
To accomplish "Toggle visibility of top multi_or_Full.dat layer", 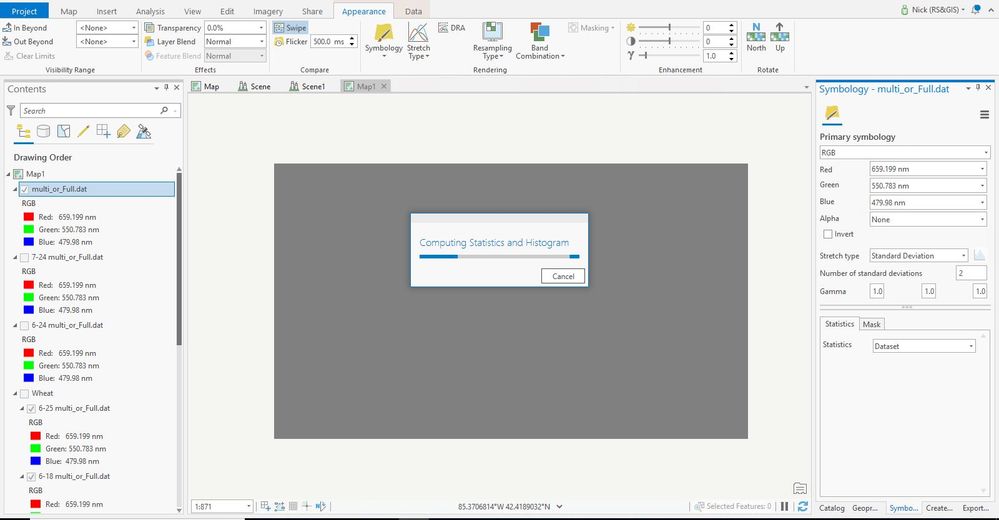I will [x=24, y=189].
